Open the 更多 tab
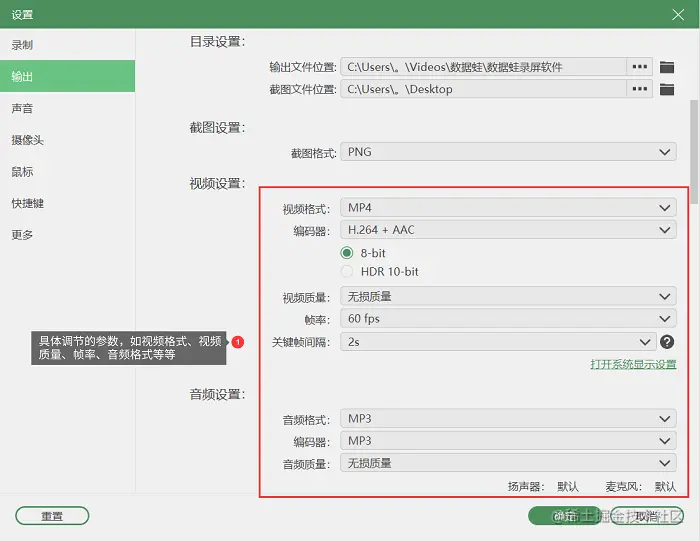Screen dimensions: 700x541 [67, 235]
